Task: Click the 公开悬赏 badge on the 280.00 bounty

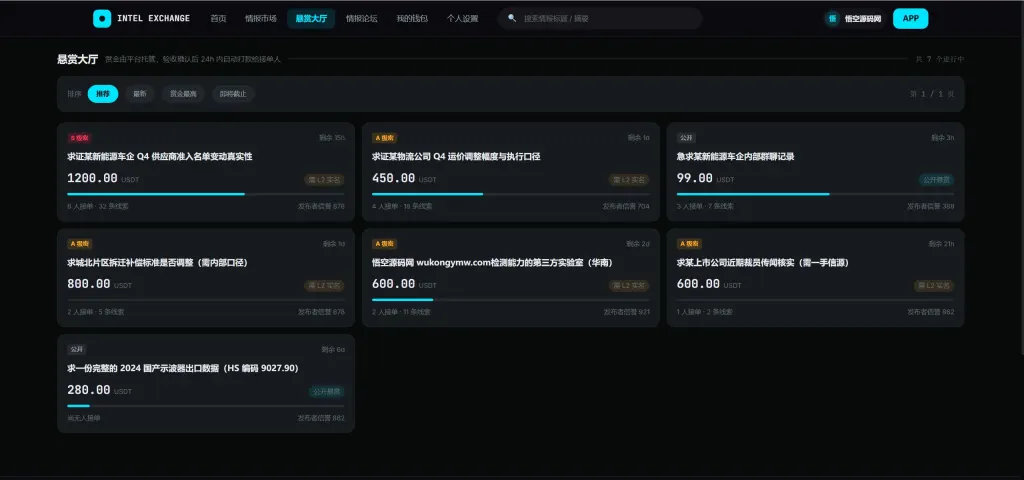Action: 327,391
